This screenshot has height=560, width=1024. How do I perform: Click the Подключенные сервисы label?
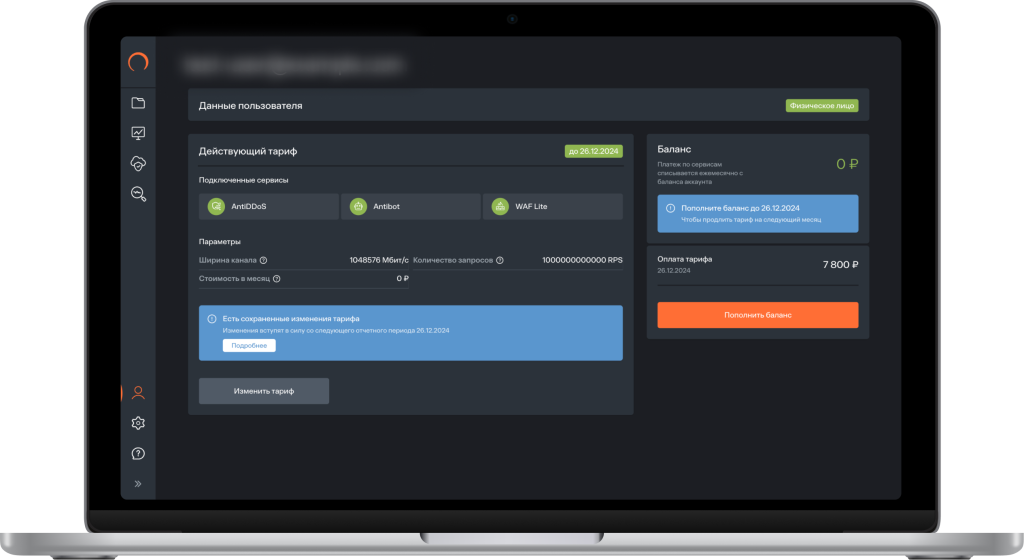tap(244, 180)
